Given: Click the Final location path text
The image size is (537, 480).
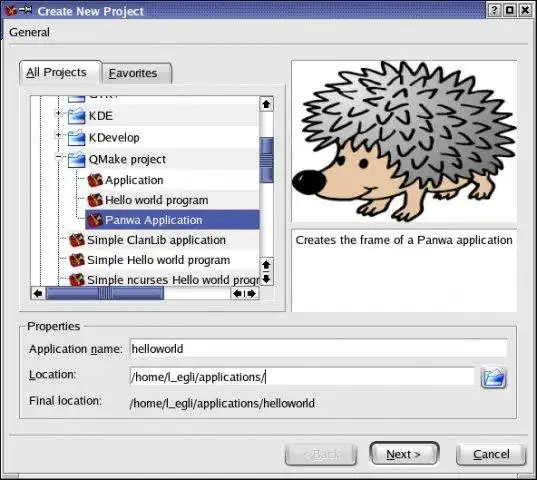Looking at the screenshot, I should [222, 403].
